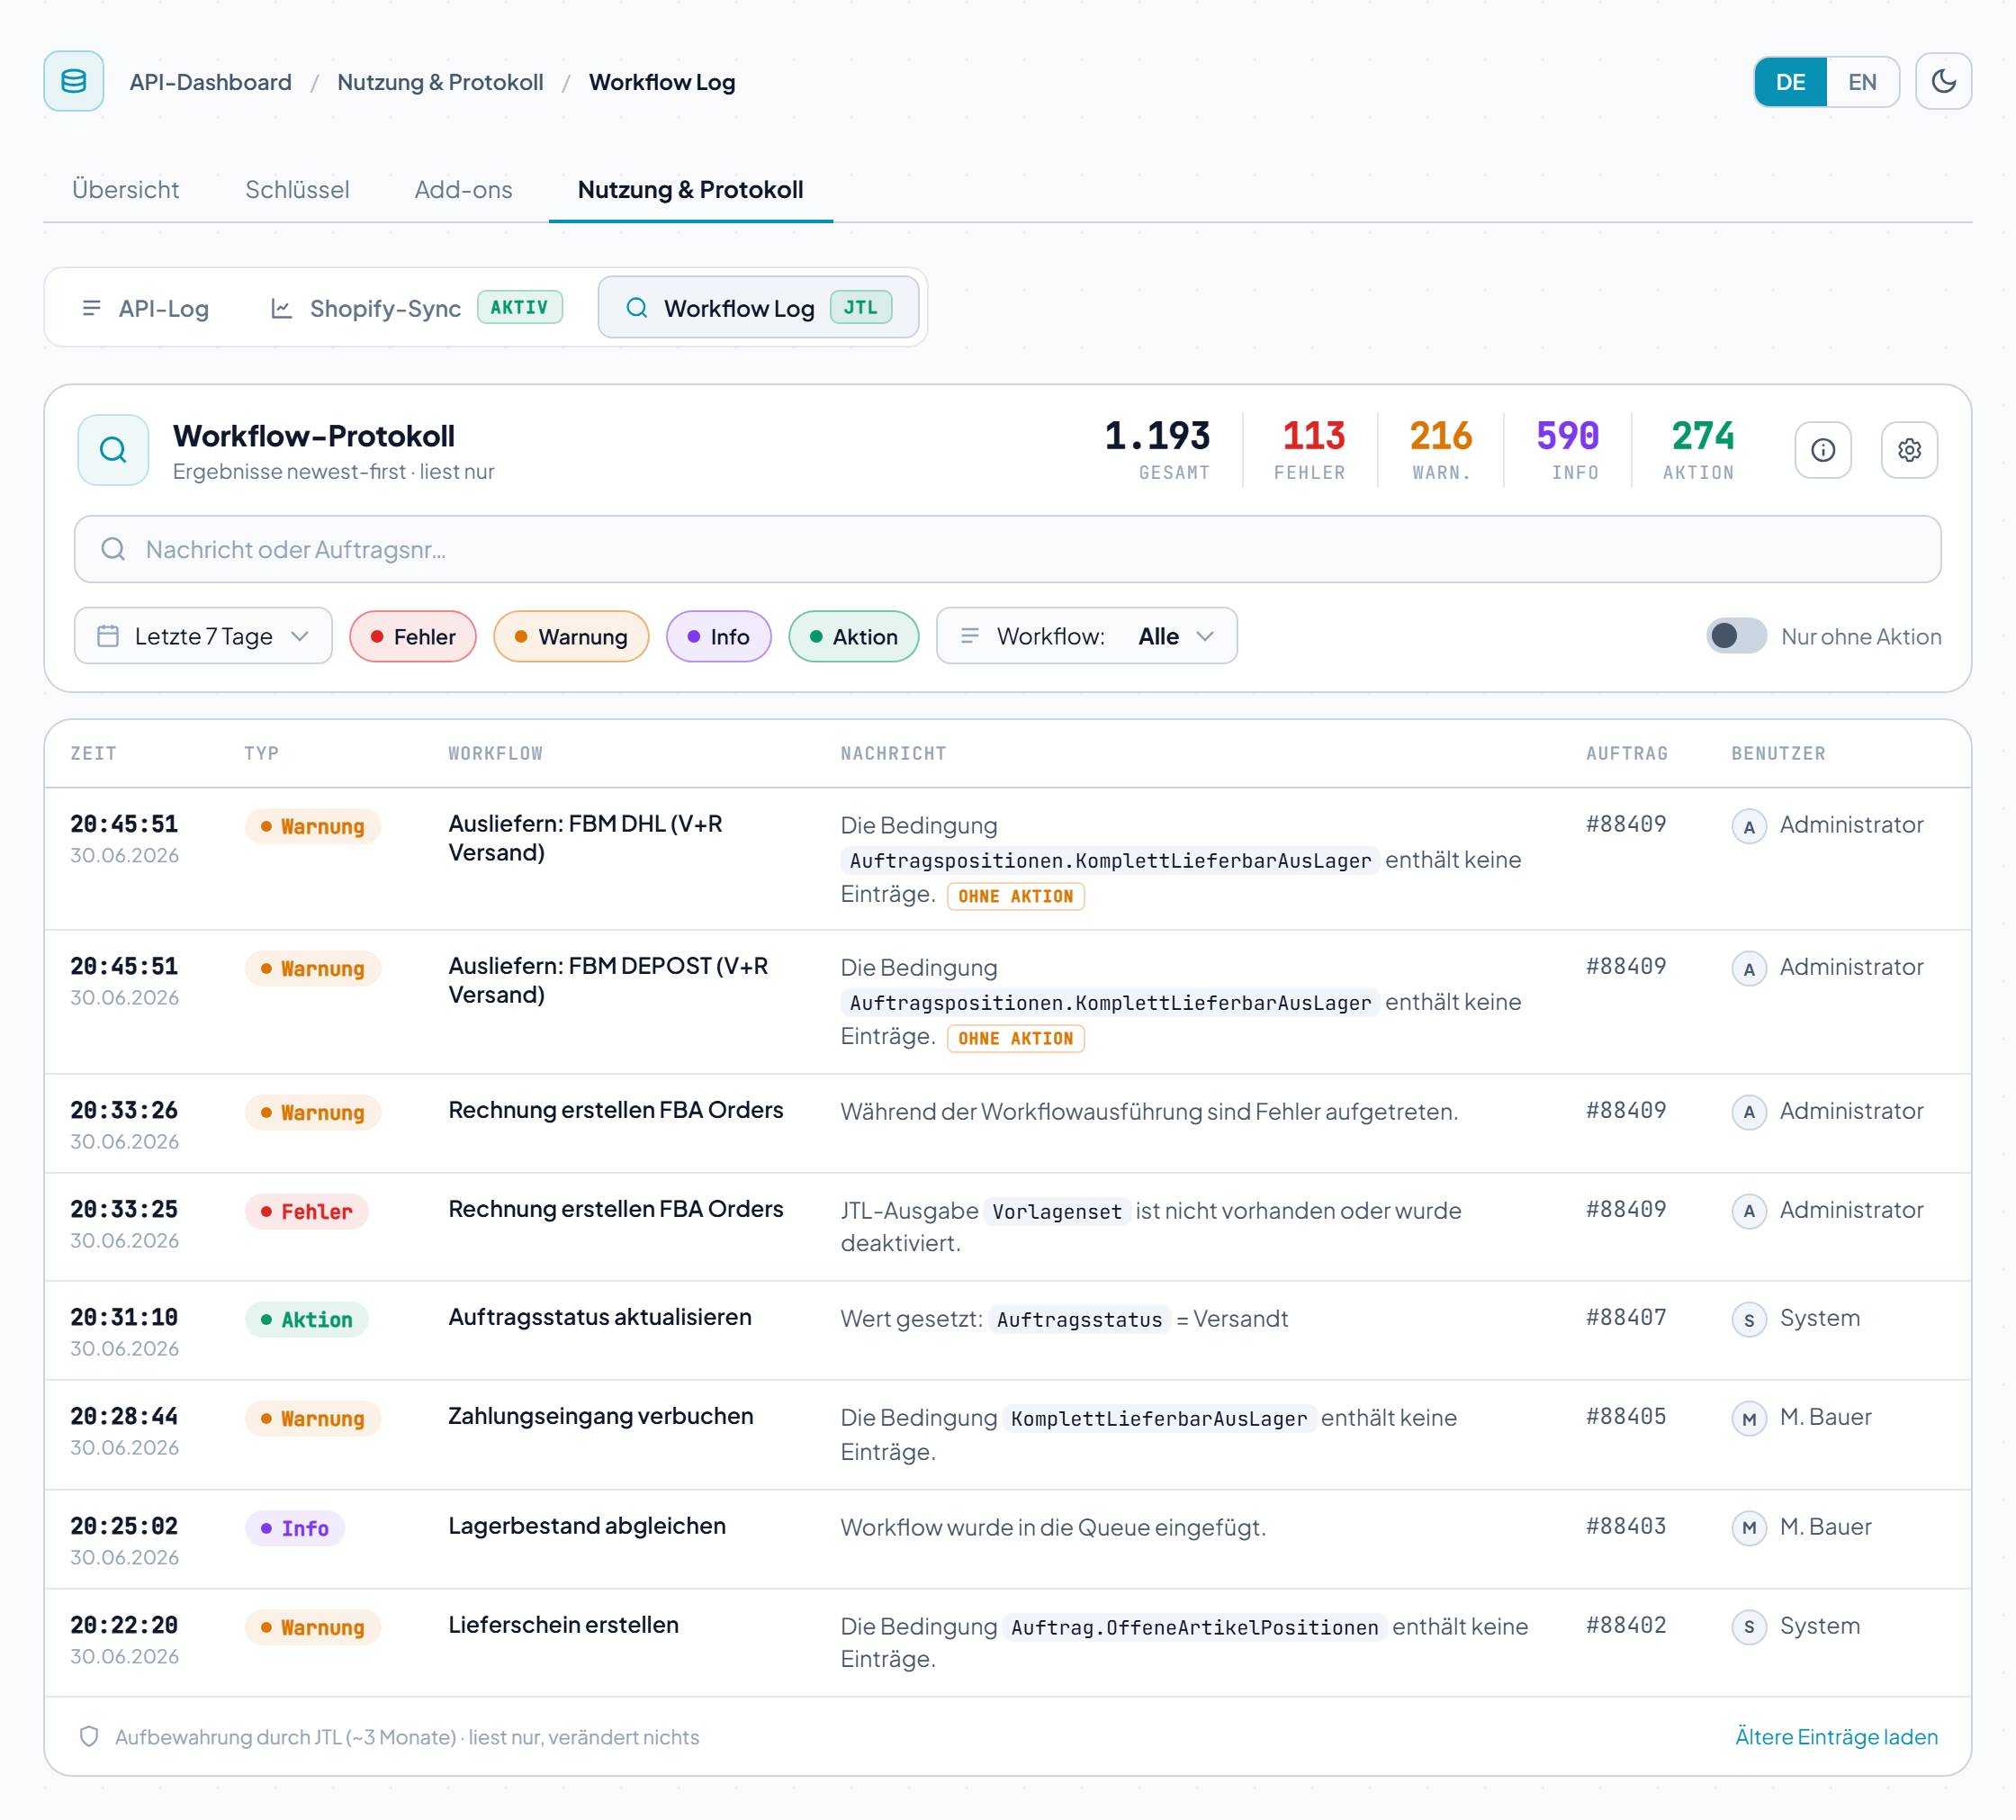Click Administrator avatar for DHL row

(1749, 826)
